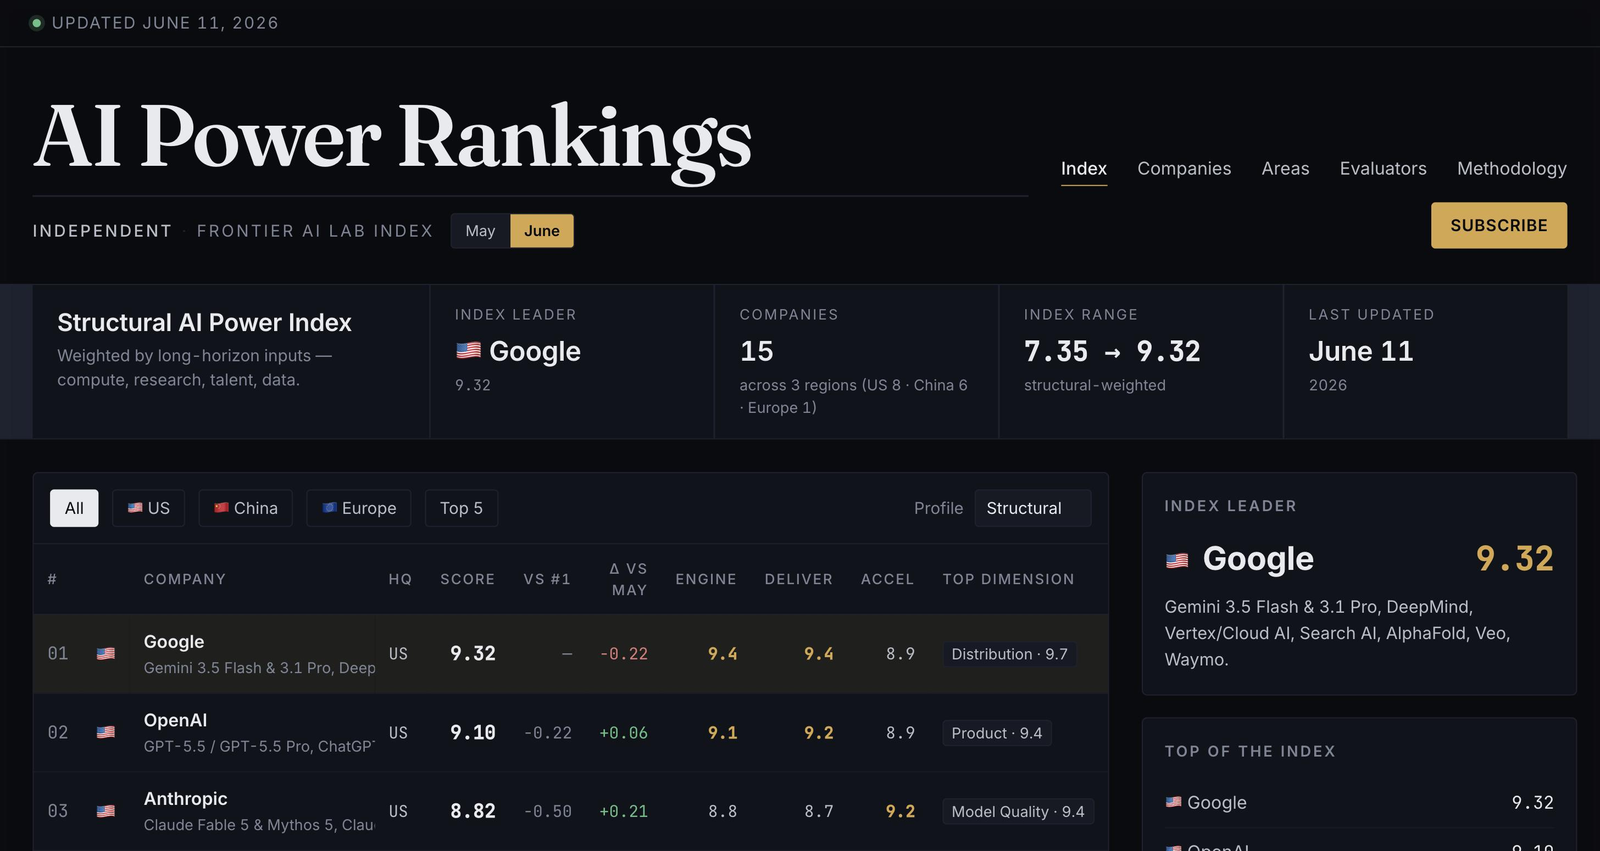The height and width of the screenshot is (851, 1600).
Task: Go to the Areas page
Action: pyautogui.click(x=1285, y=168)
